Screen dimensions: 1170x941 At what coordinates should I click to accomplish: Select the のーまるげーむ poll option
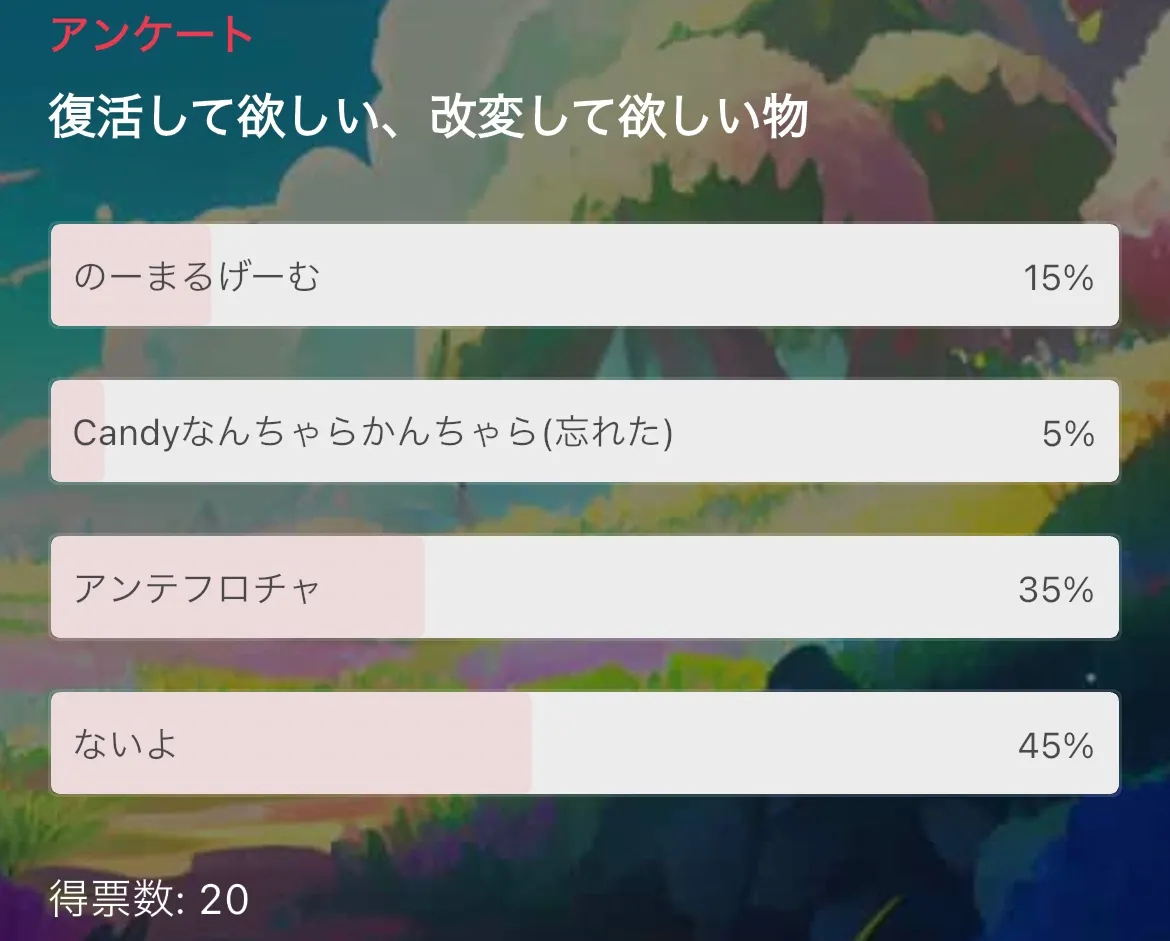click(197, 277)
